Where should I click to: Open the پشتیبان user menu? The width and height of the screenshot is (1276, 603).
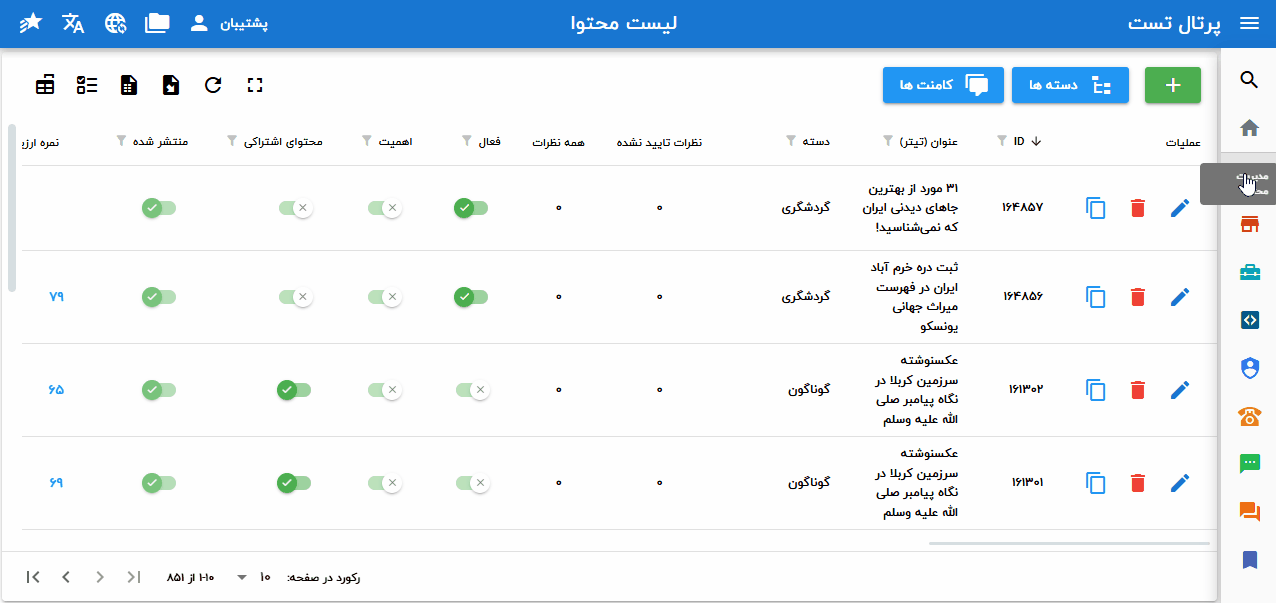pyautogui.click(x=228, y=24)
